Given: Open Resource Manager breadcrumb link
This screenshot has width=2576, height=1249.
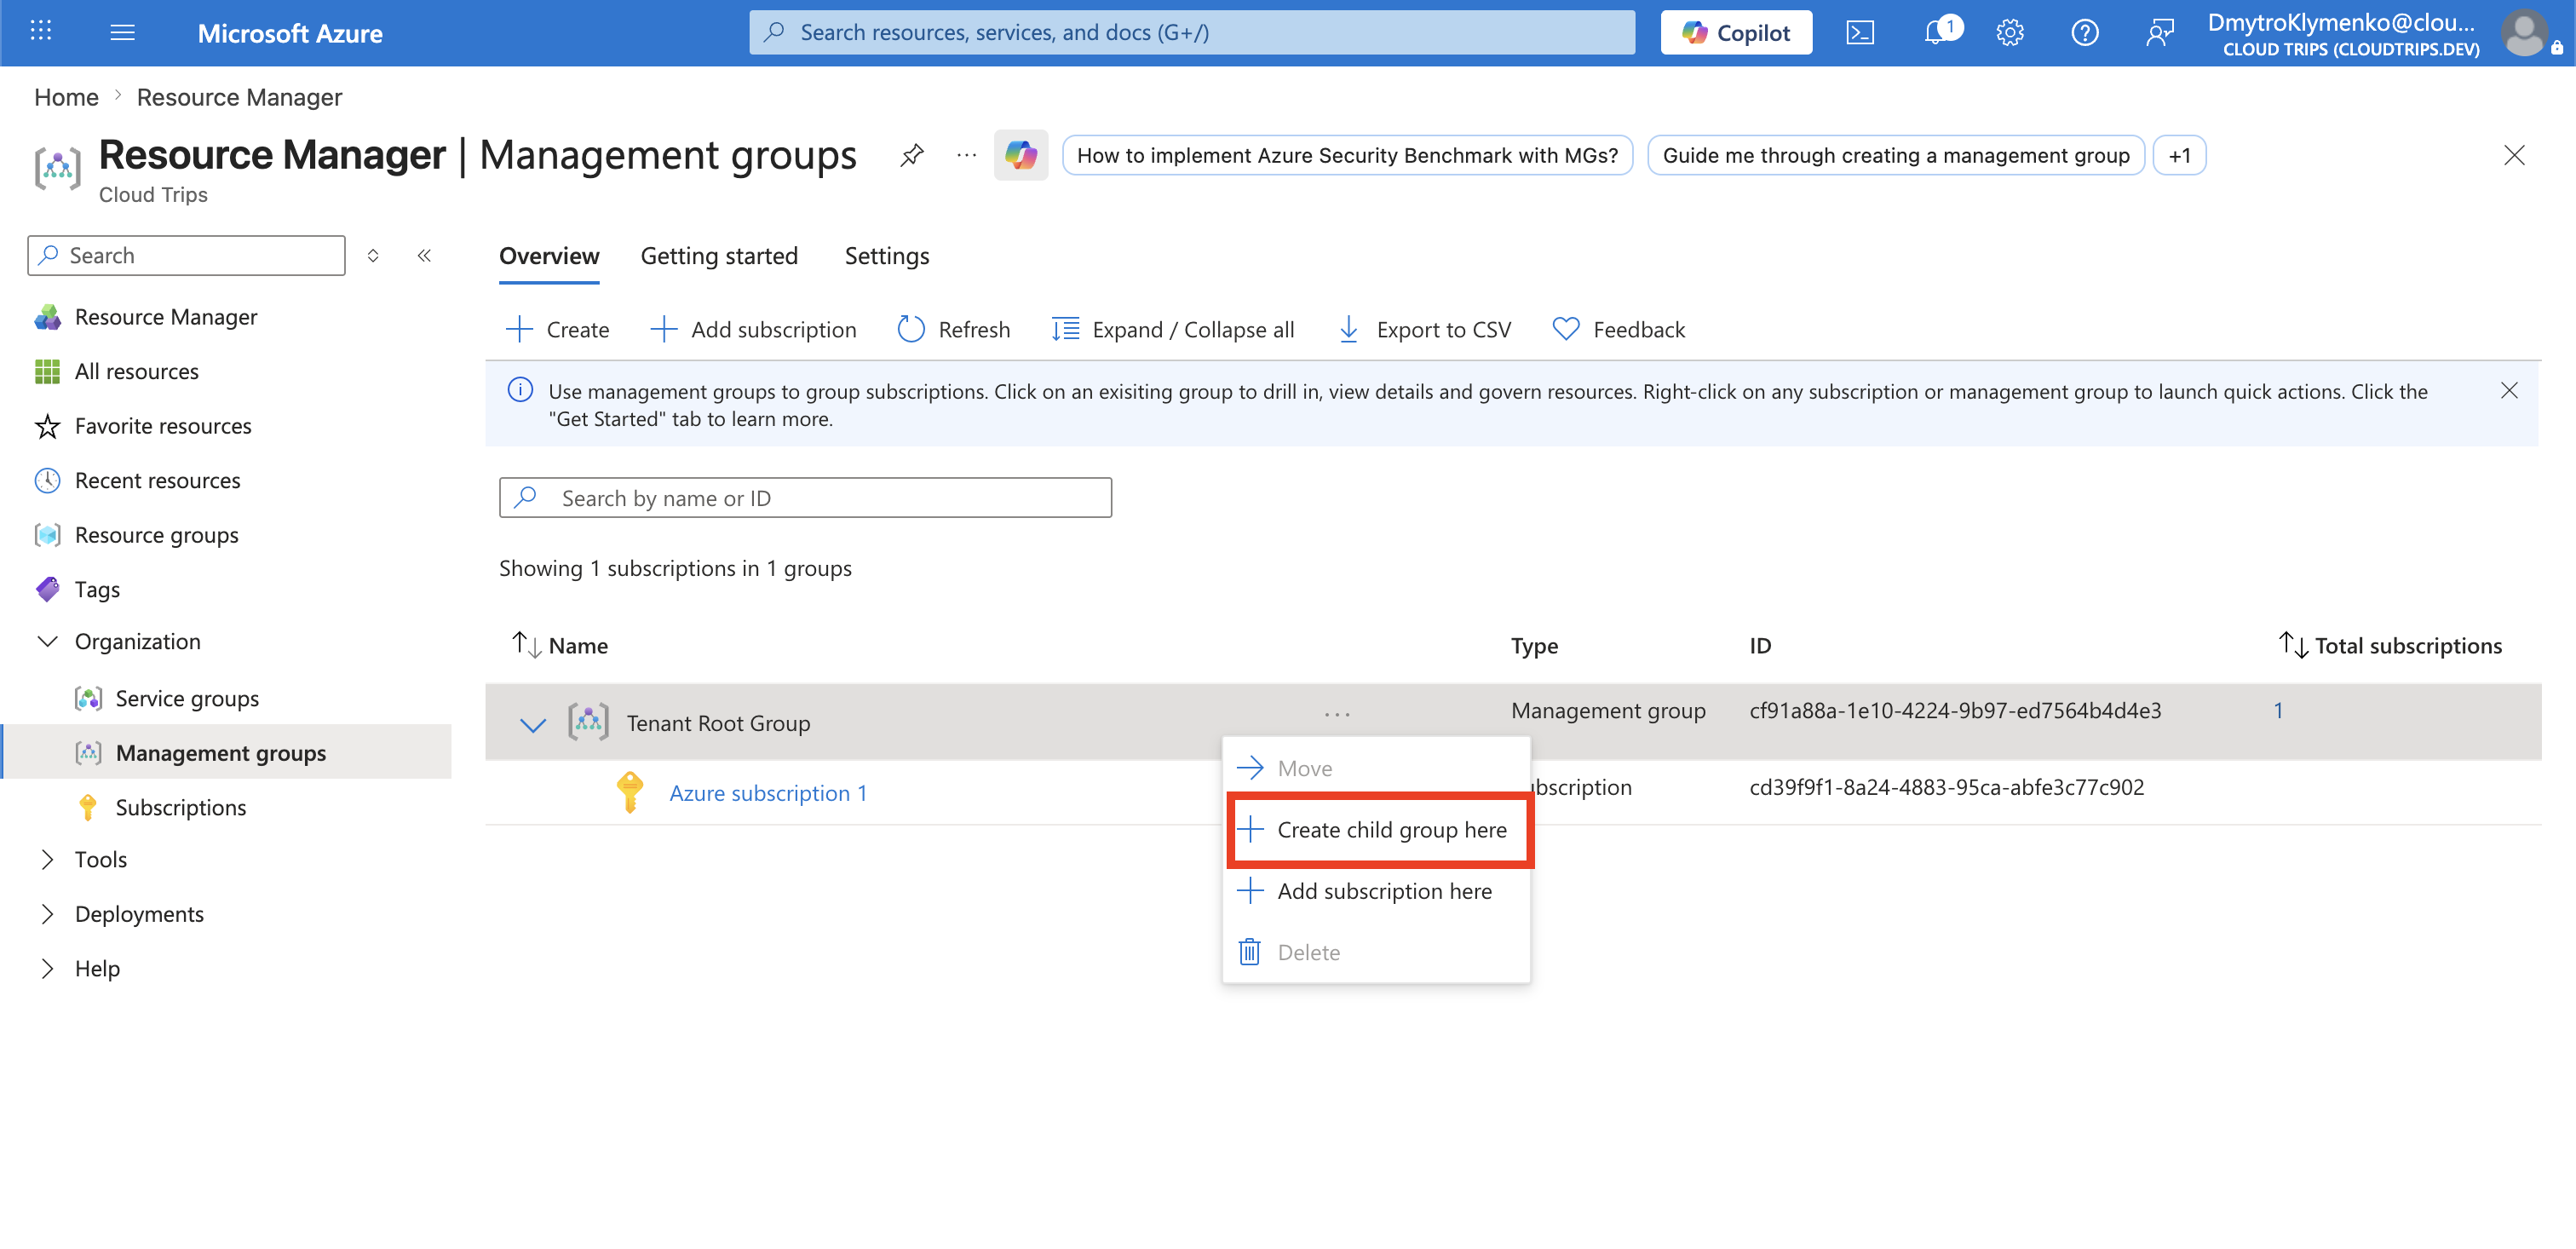Looking at the screenshot, I should [239, 97].
